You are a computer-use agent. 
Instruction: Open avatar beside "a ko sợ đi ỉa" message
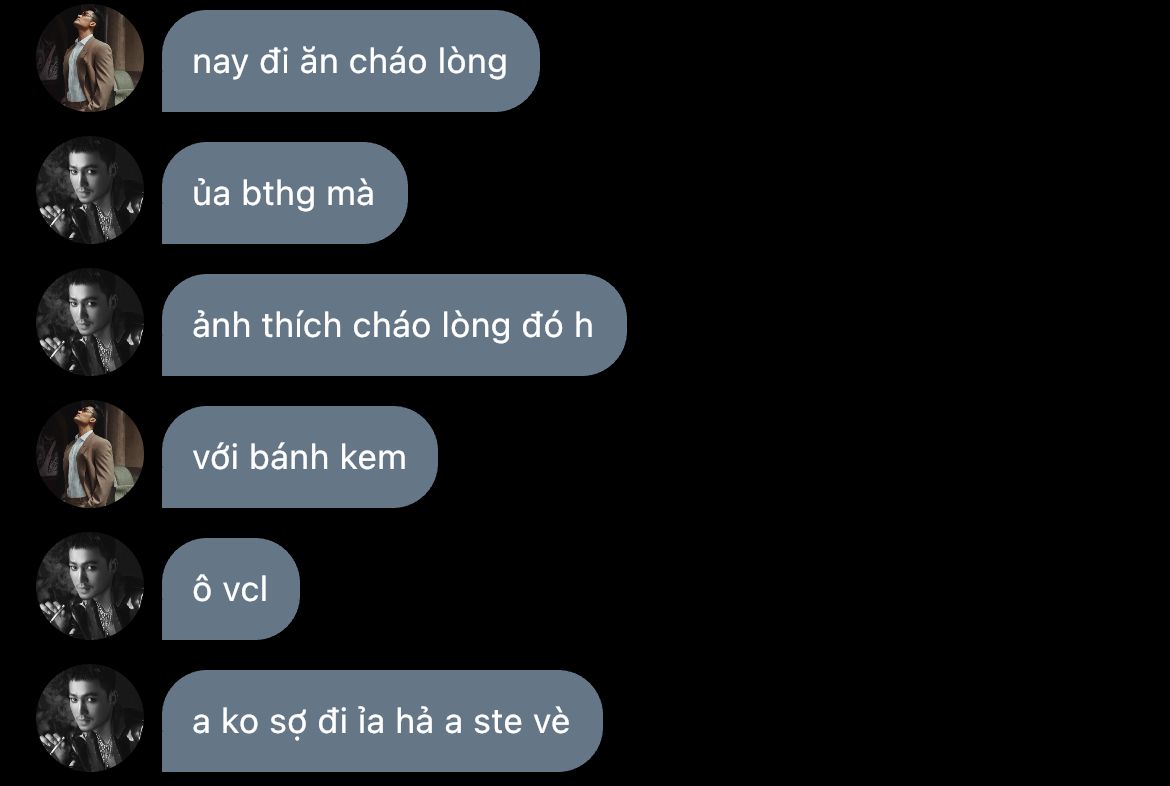click(90, 719)
